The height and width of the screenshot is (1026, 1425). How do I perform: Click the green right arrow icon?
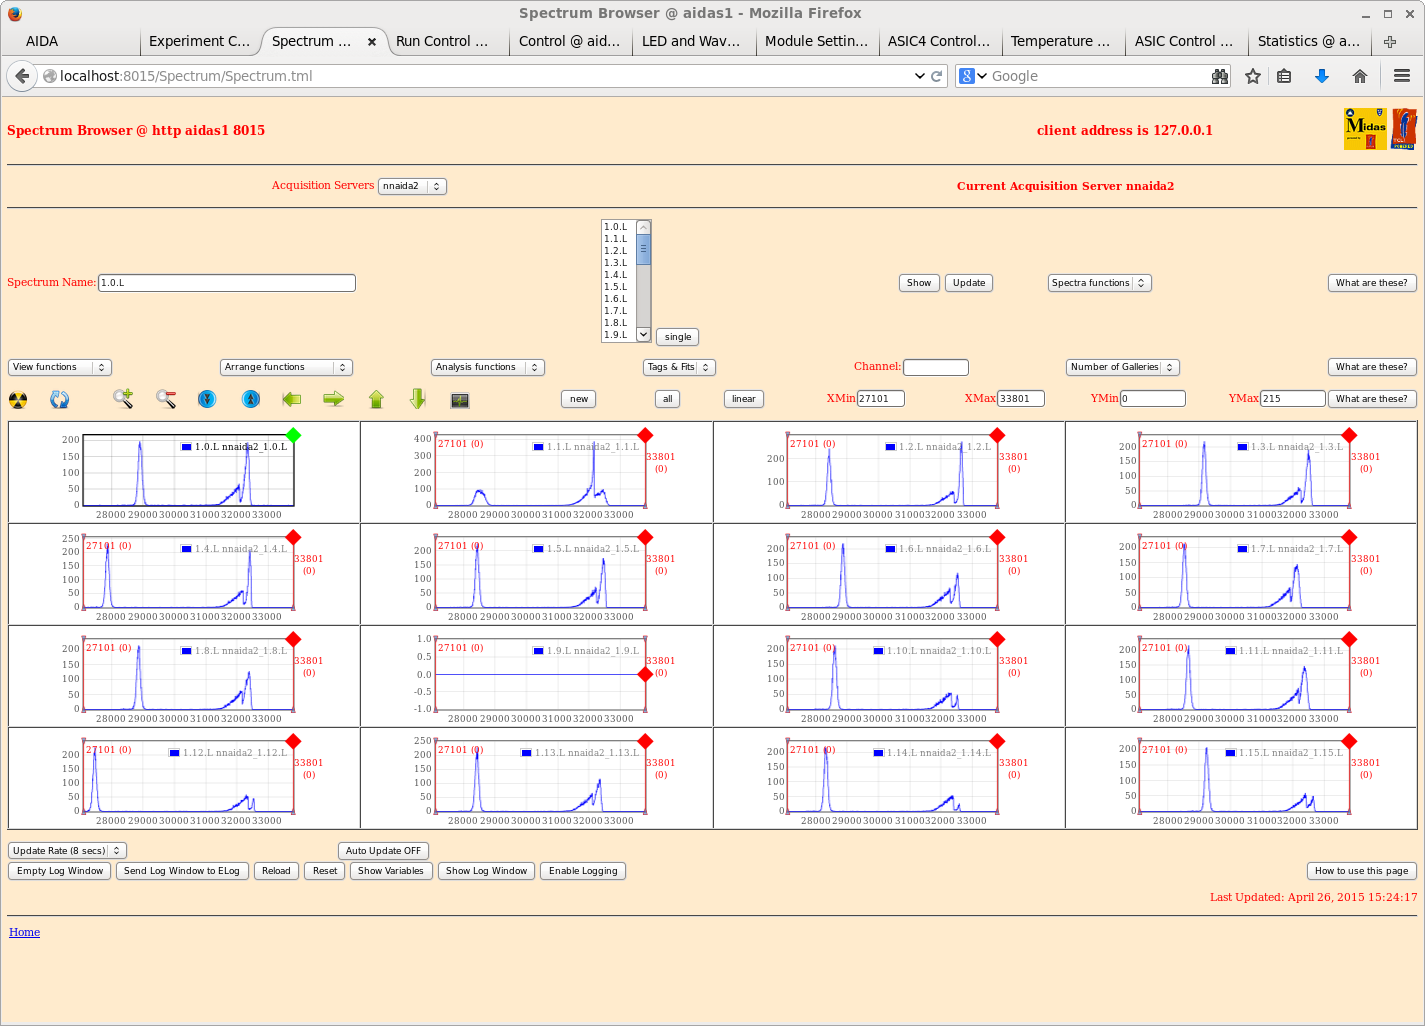click(x=333, y=399)
